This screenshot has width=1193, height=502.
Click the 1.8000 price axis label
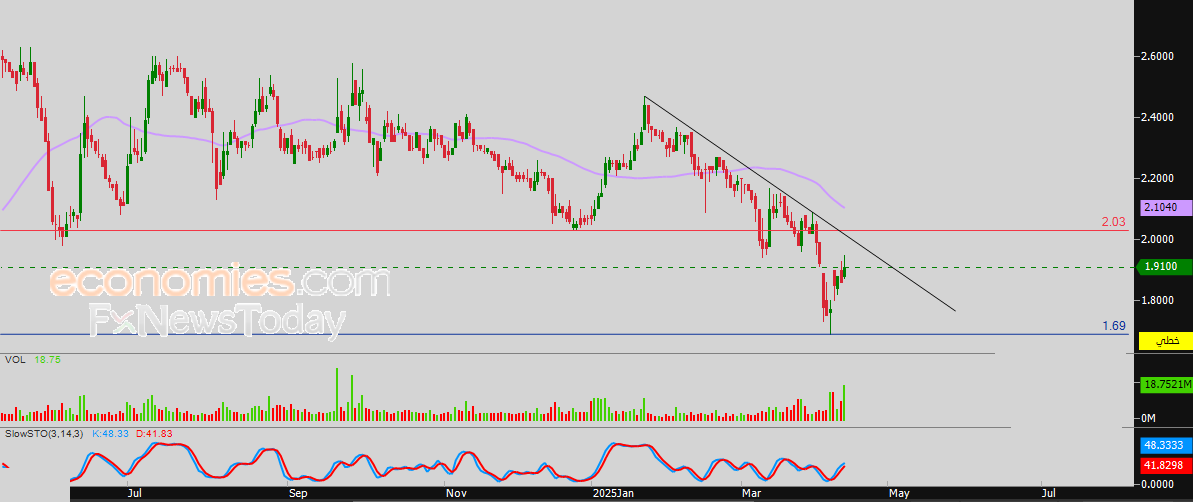point(1157,300)
